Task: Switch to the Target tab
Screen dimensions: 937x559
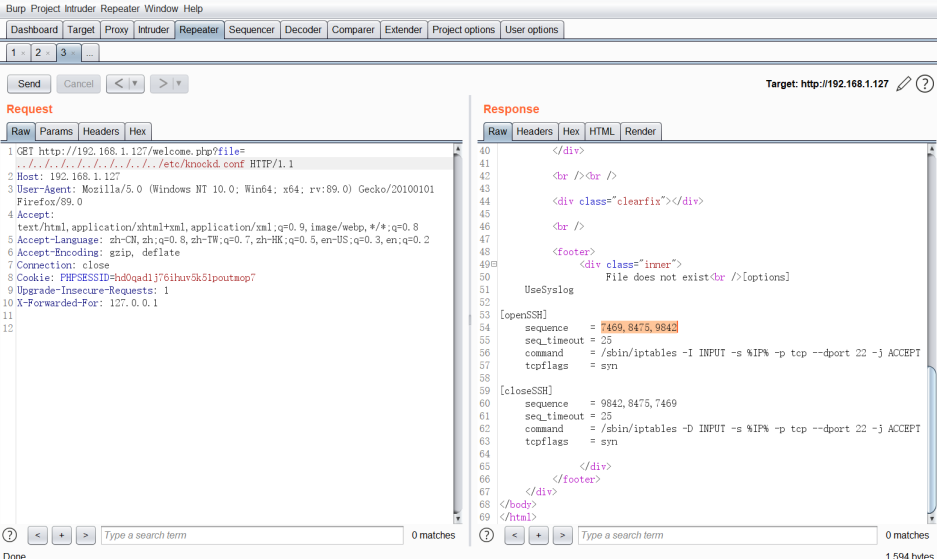Action: point(81,30)
